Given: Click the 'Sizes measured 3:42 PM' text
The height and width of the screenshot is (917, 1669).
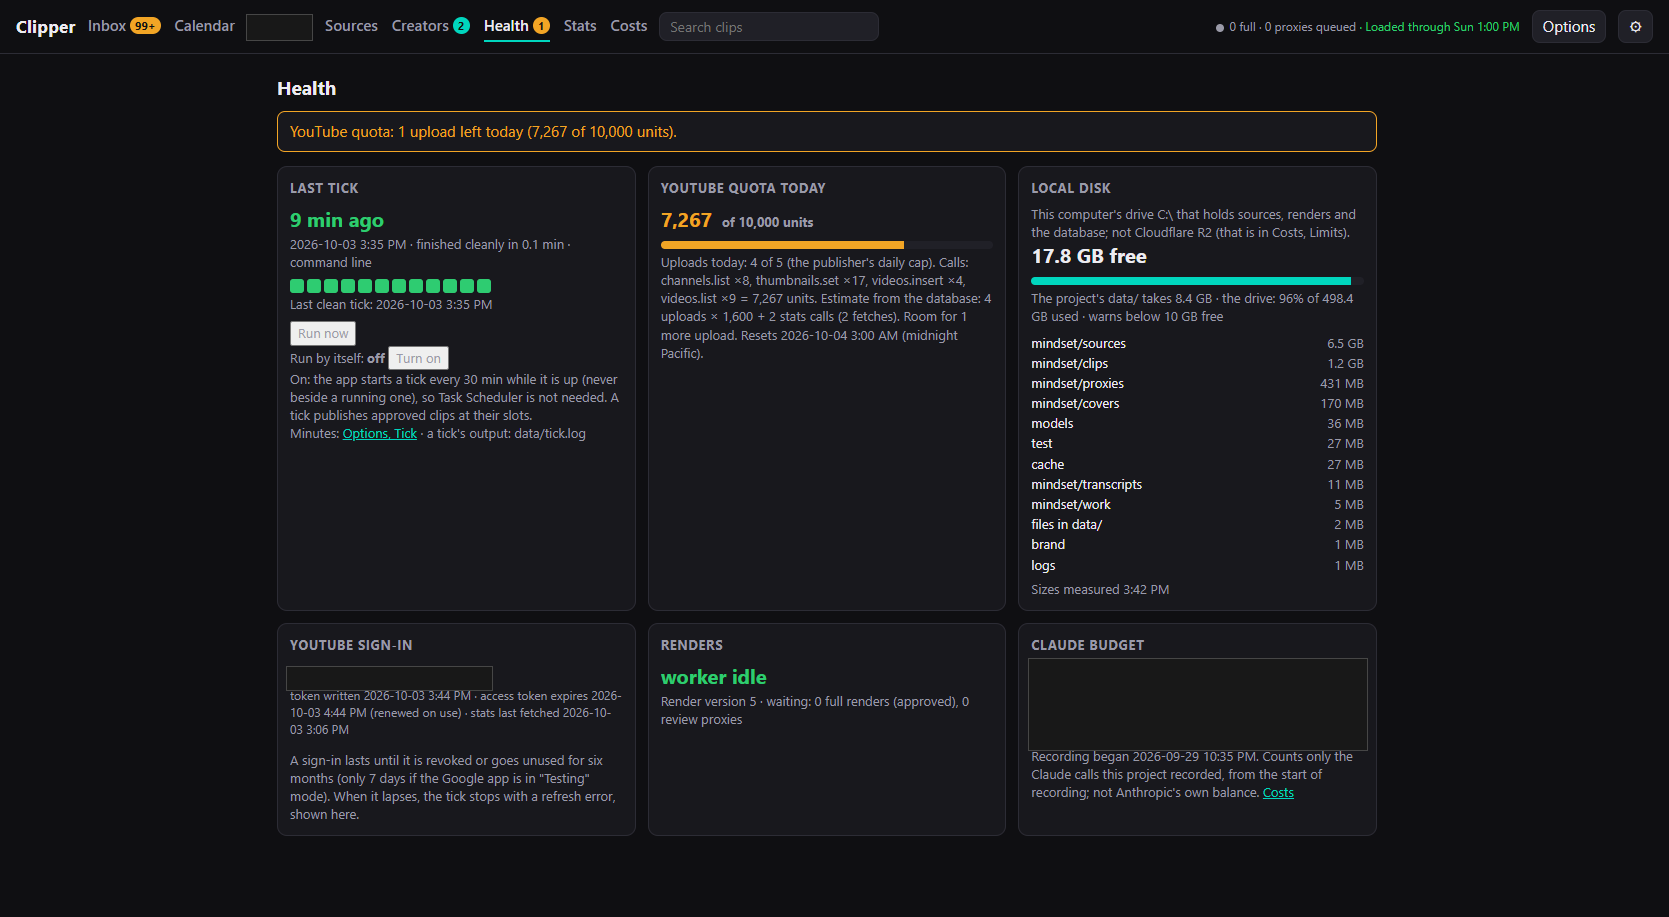Looking at the screenshot, I should point(1100,589).
